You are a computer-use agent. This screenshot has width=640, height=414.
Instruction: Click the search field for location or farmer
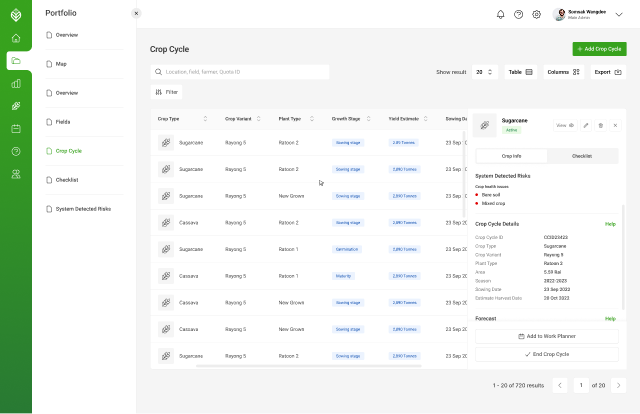pos(240,72)
